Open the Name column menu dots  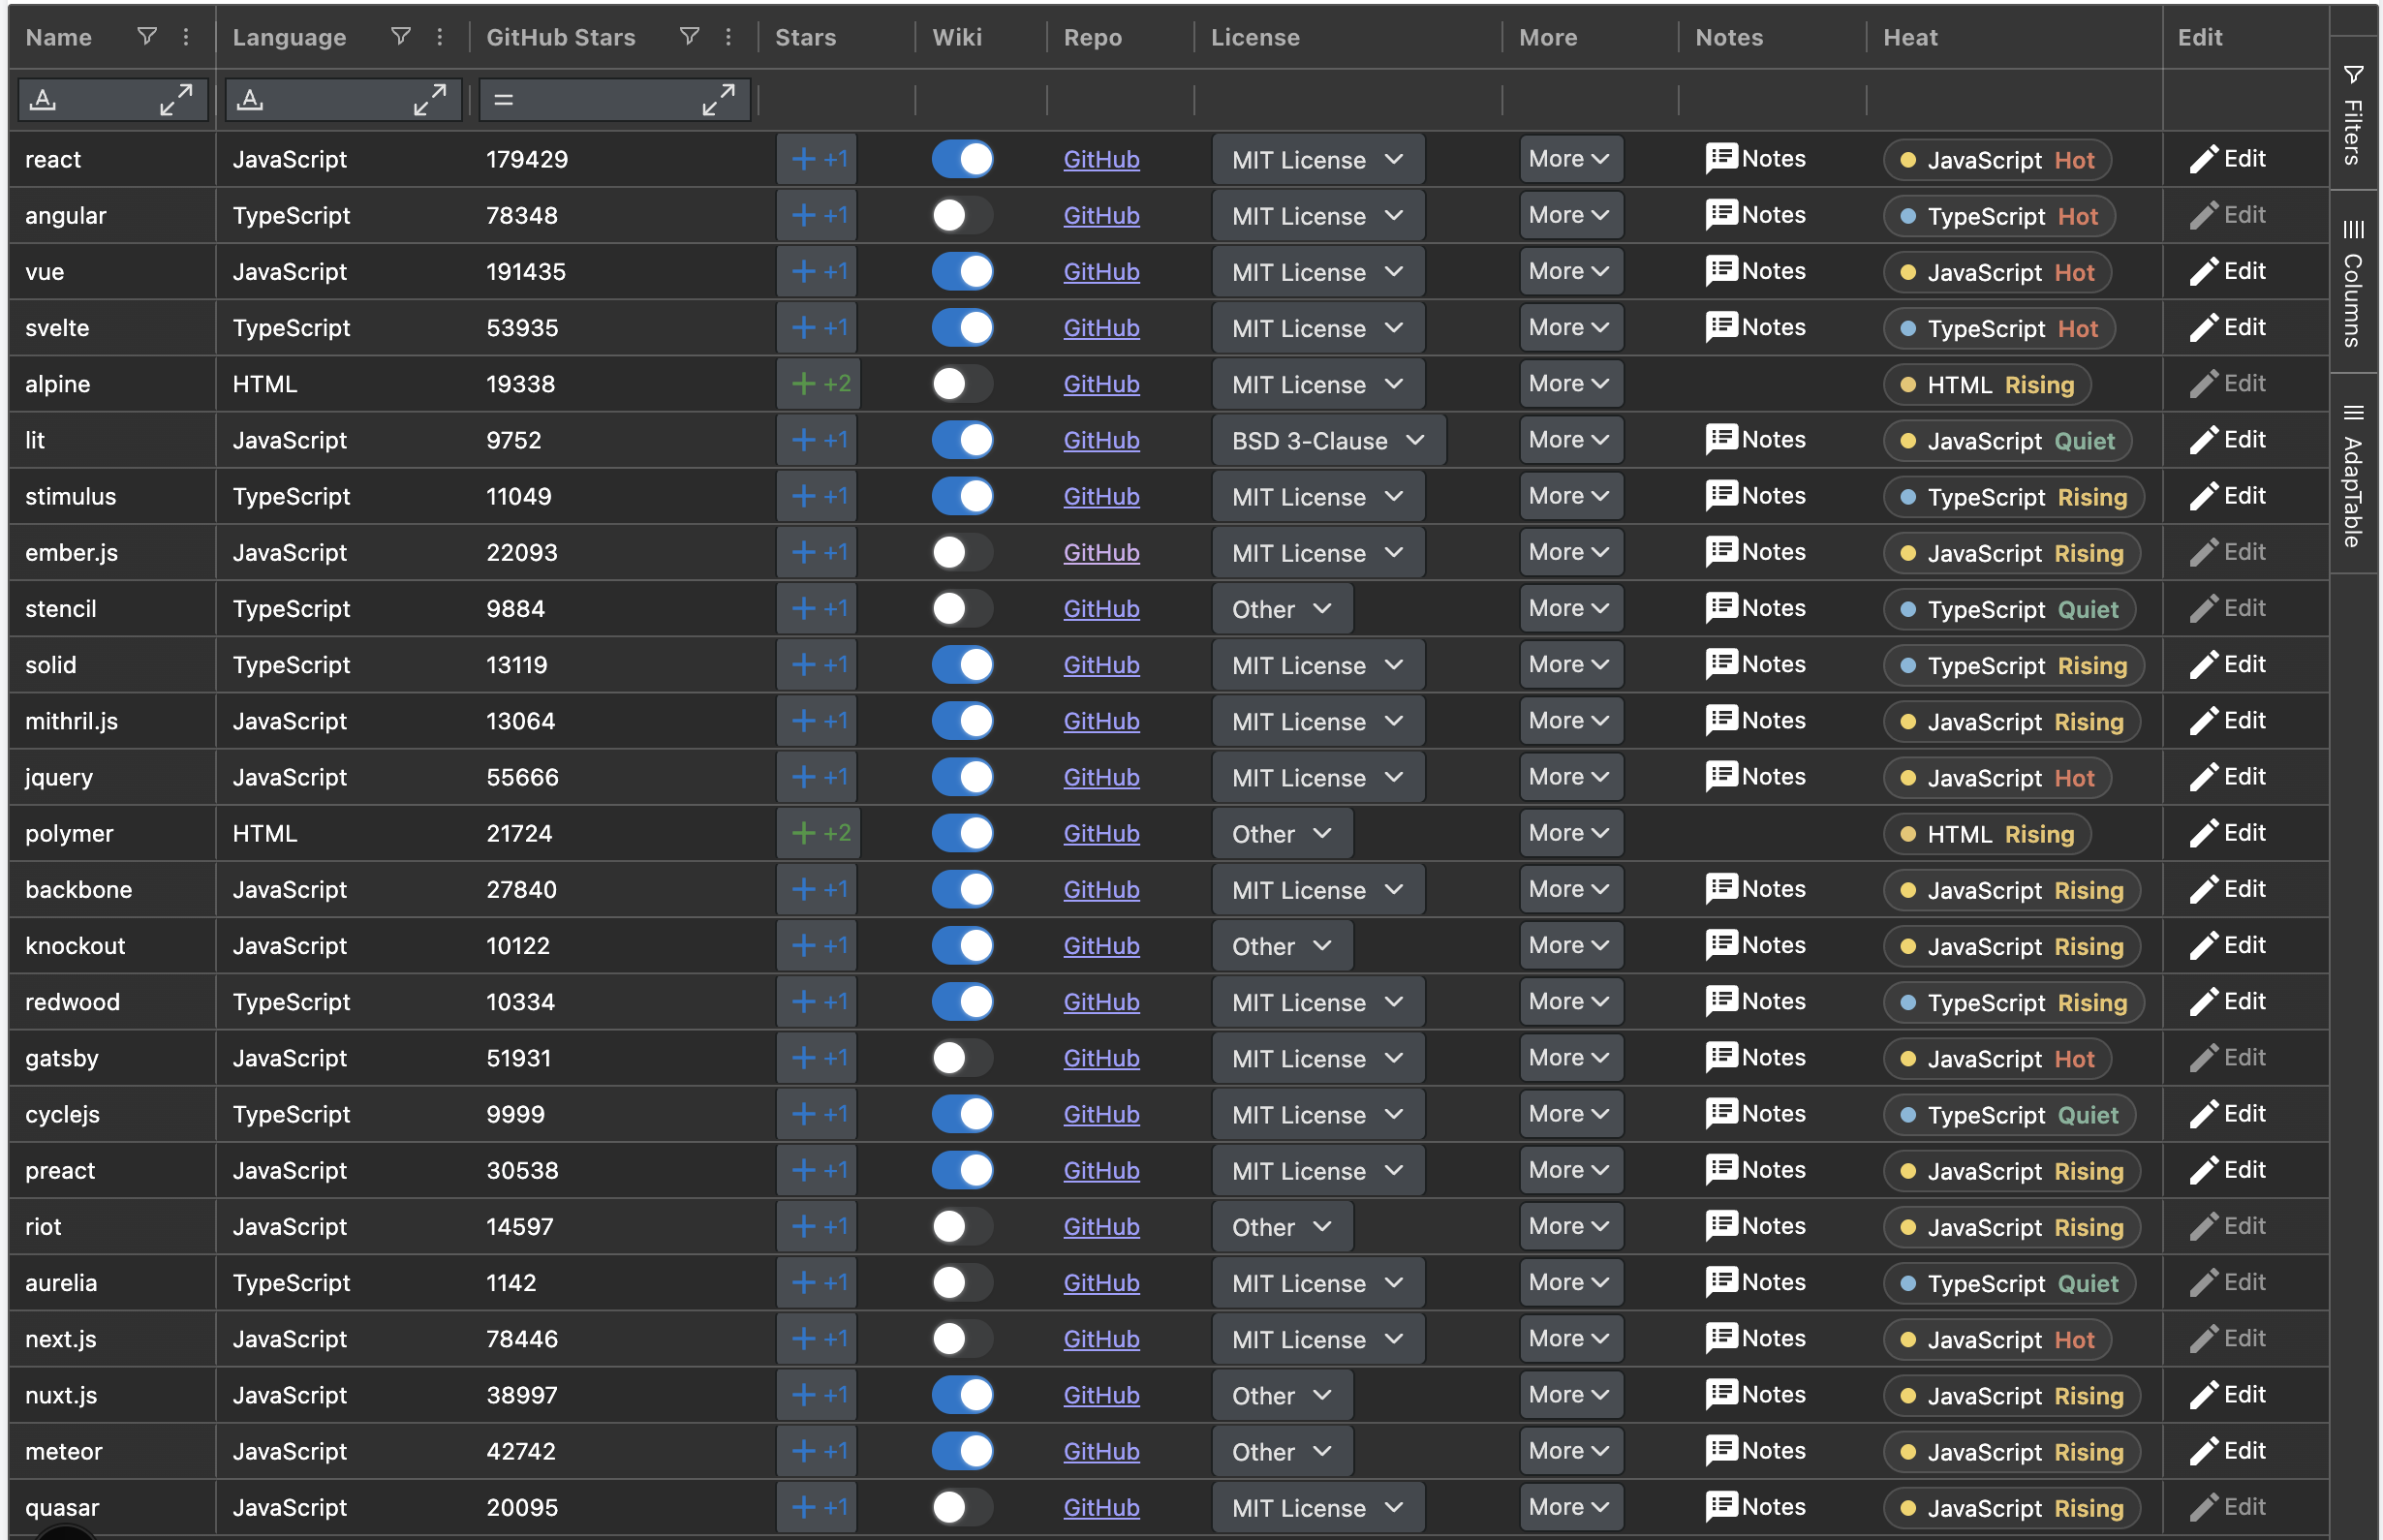pyautogui.click(x=186, y=37)
